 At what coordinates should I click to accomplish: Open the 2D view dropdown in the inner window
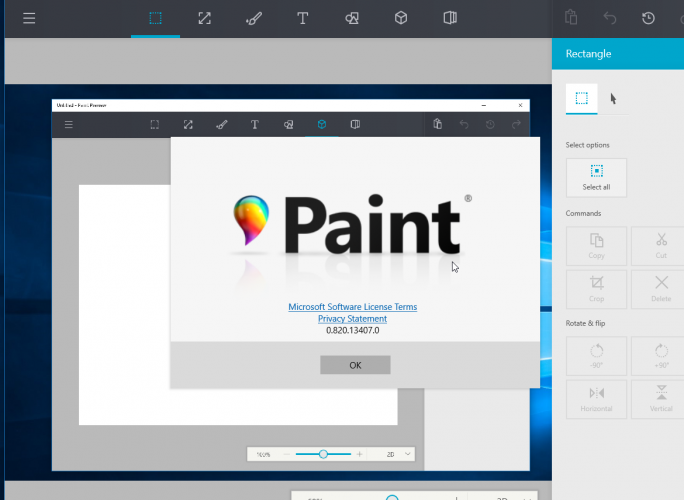[398, 454]
